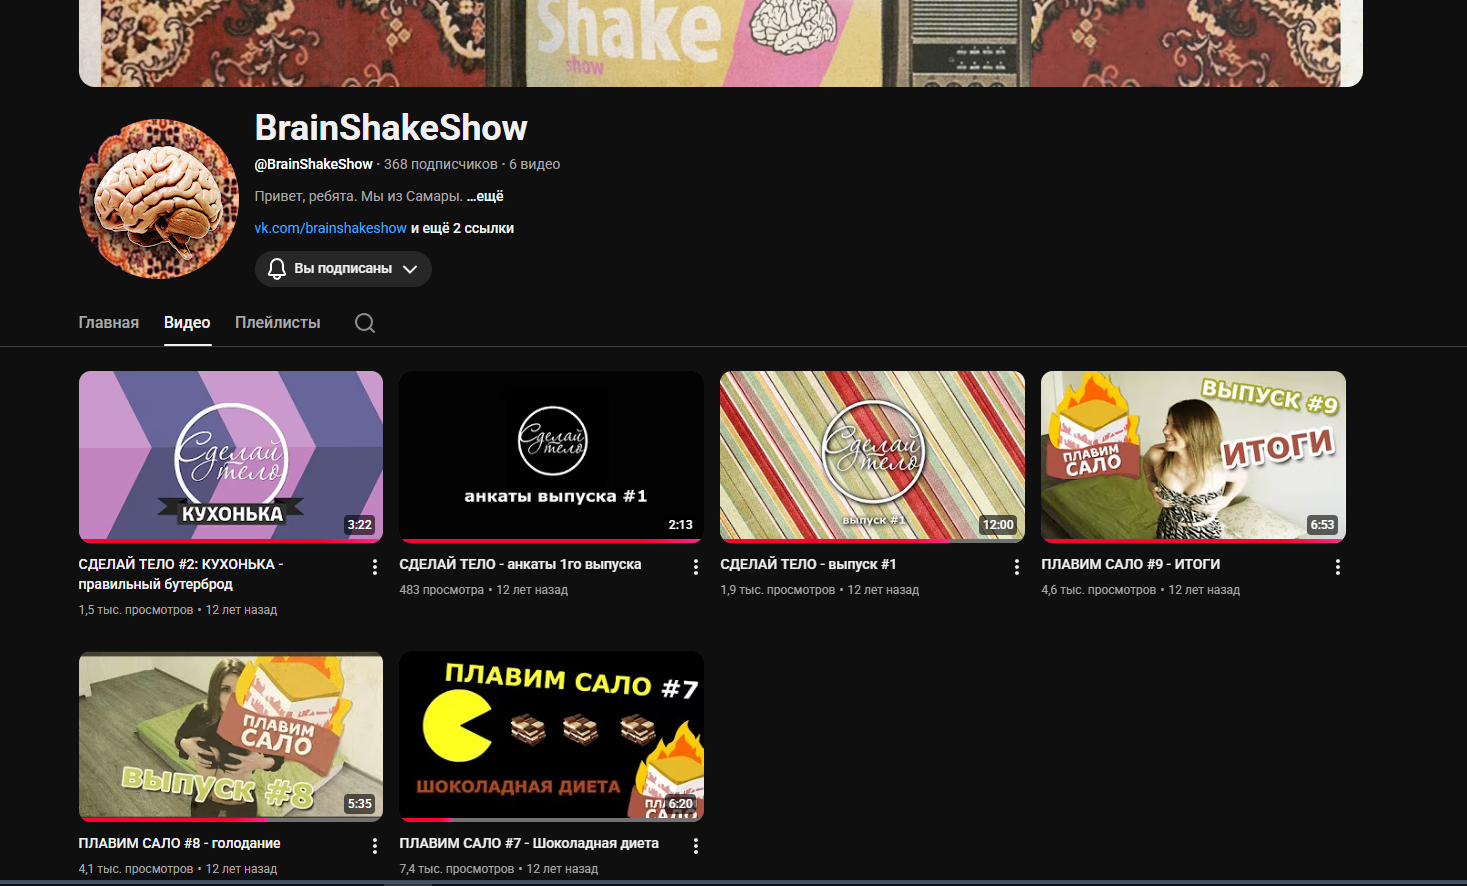Open title СДЕЛАЙ ТЕЛО - анкаты 1го выпуска

pos(520,564)
